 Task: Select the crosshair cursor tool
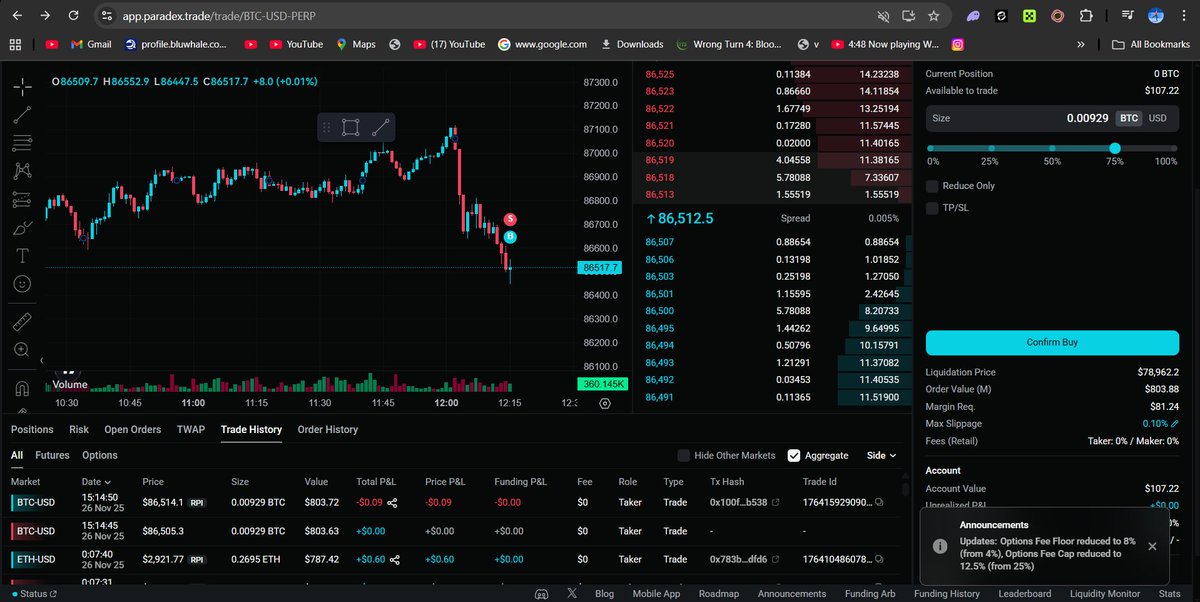pos(22,87)
